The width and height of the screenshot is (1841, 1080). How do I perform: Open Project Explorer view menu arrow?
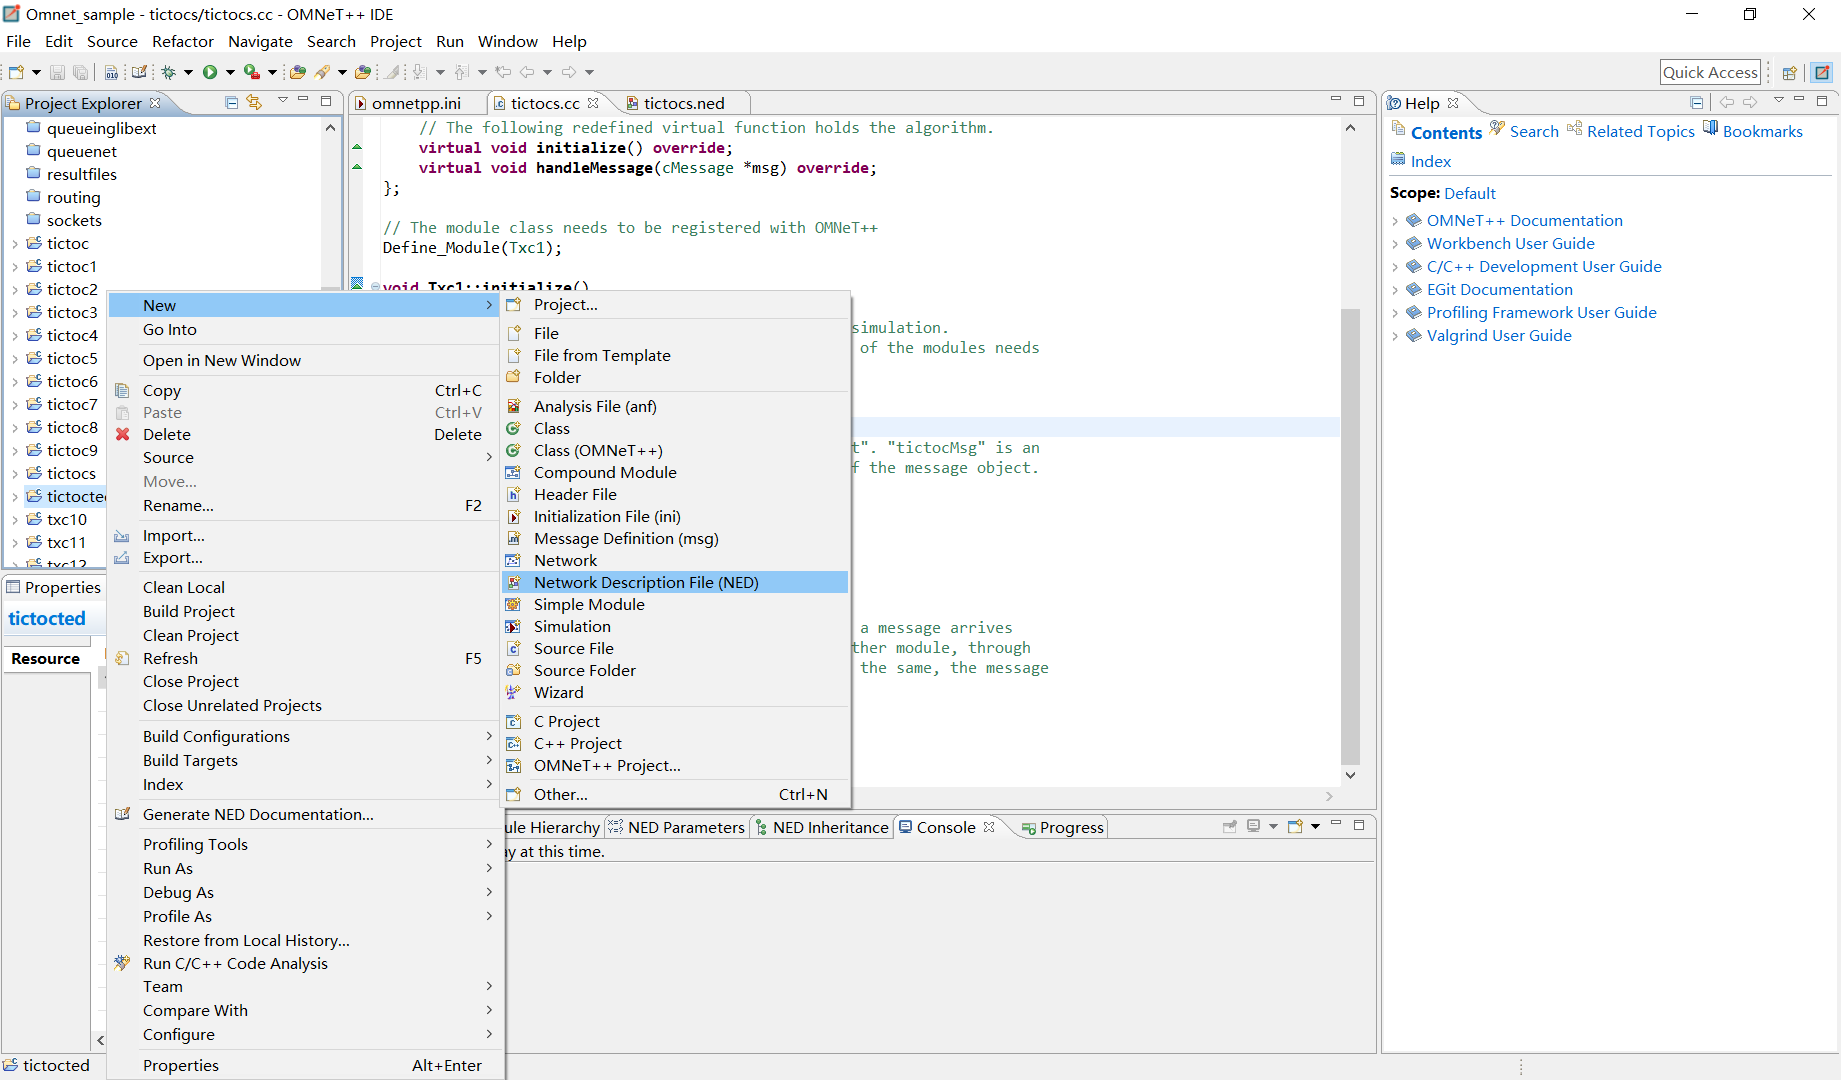(x=283, y=100)
